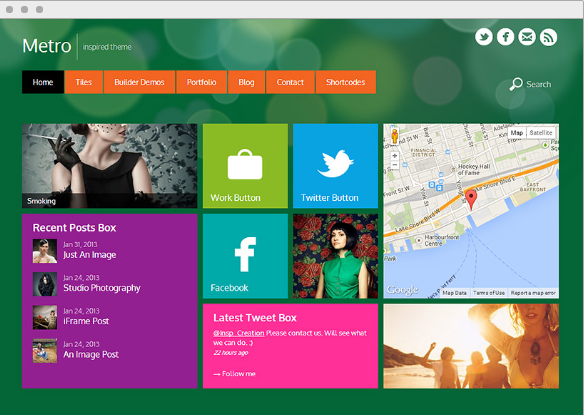Open the Twitter social icon in header
This screenshot has width=586, height=415.
click(484, 37)
